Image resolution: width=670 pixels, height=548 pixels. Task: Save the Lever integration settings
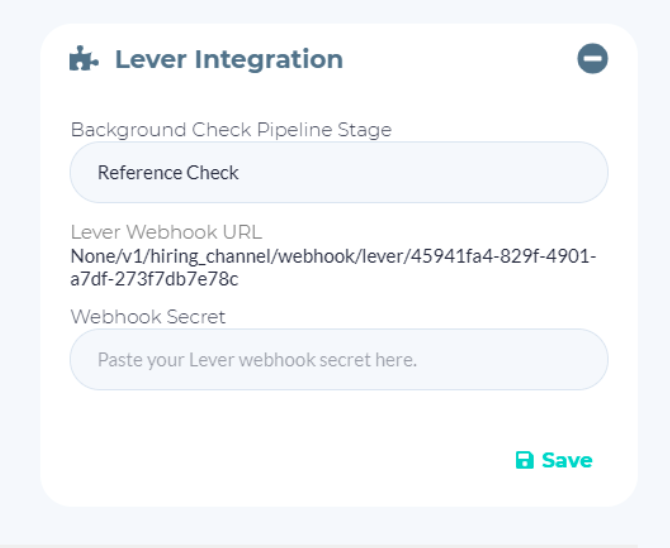pos(554,460)
